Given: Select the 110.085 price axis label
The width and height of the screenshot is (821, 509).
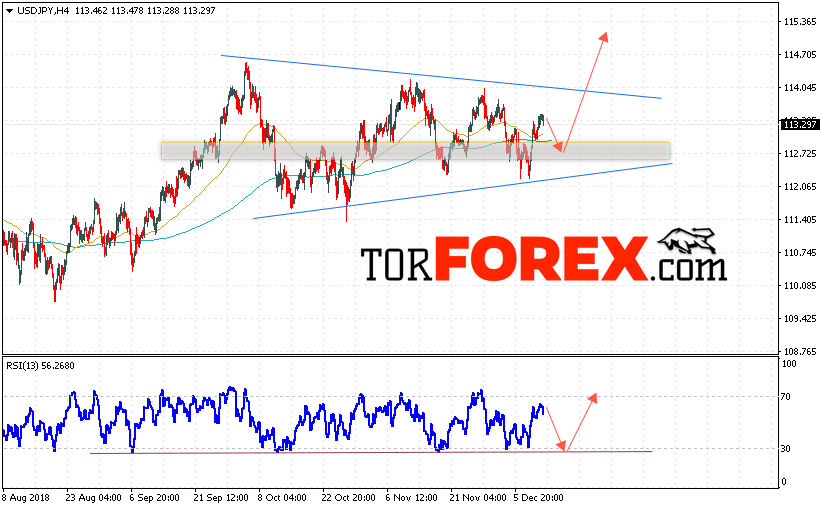Looking at the screenshot, I should click(800, 285).
